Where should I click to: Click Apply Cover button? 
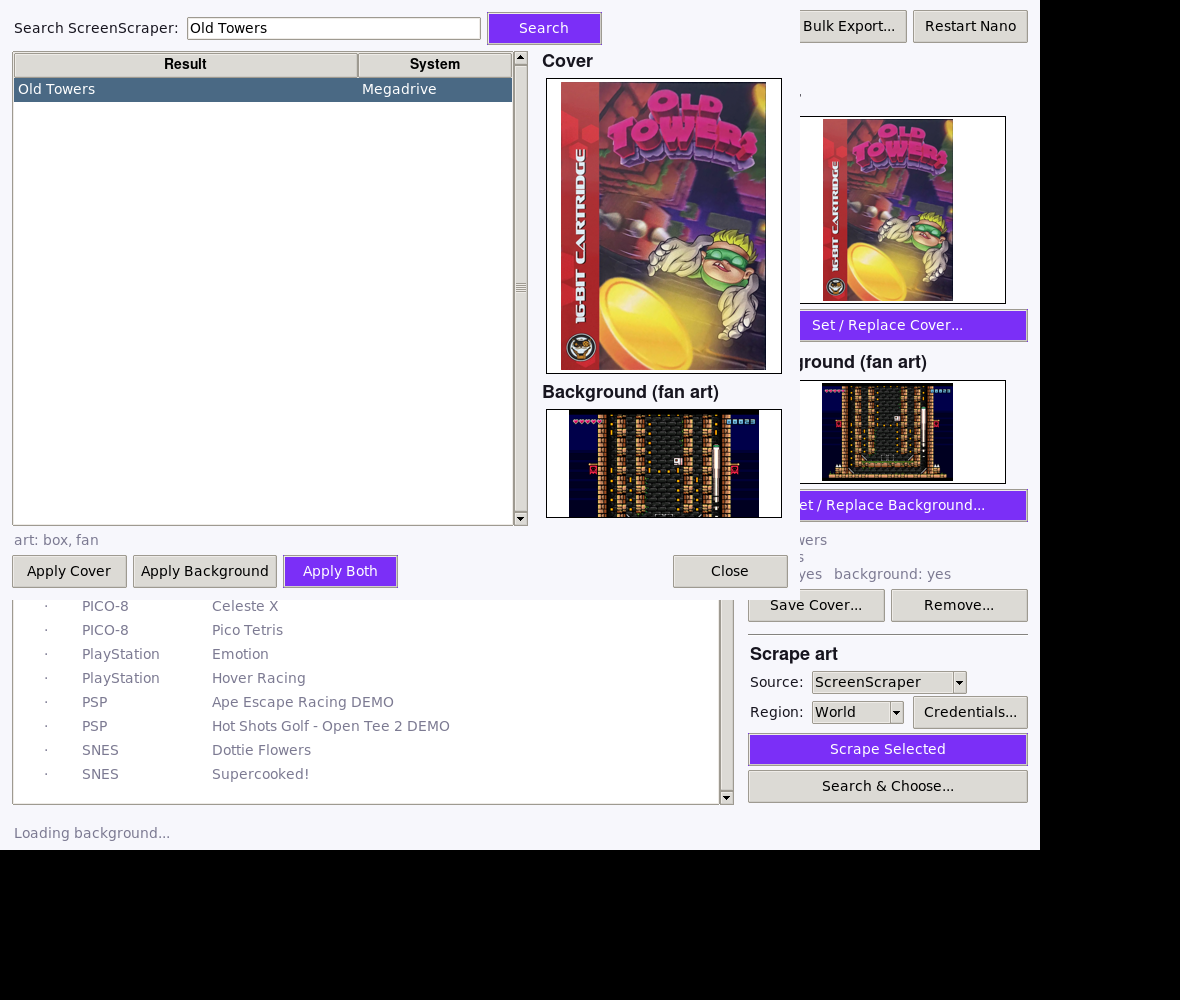pos(69,571)
